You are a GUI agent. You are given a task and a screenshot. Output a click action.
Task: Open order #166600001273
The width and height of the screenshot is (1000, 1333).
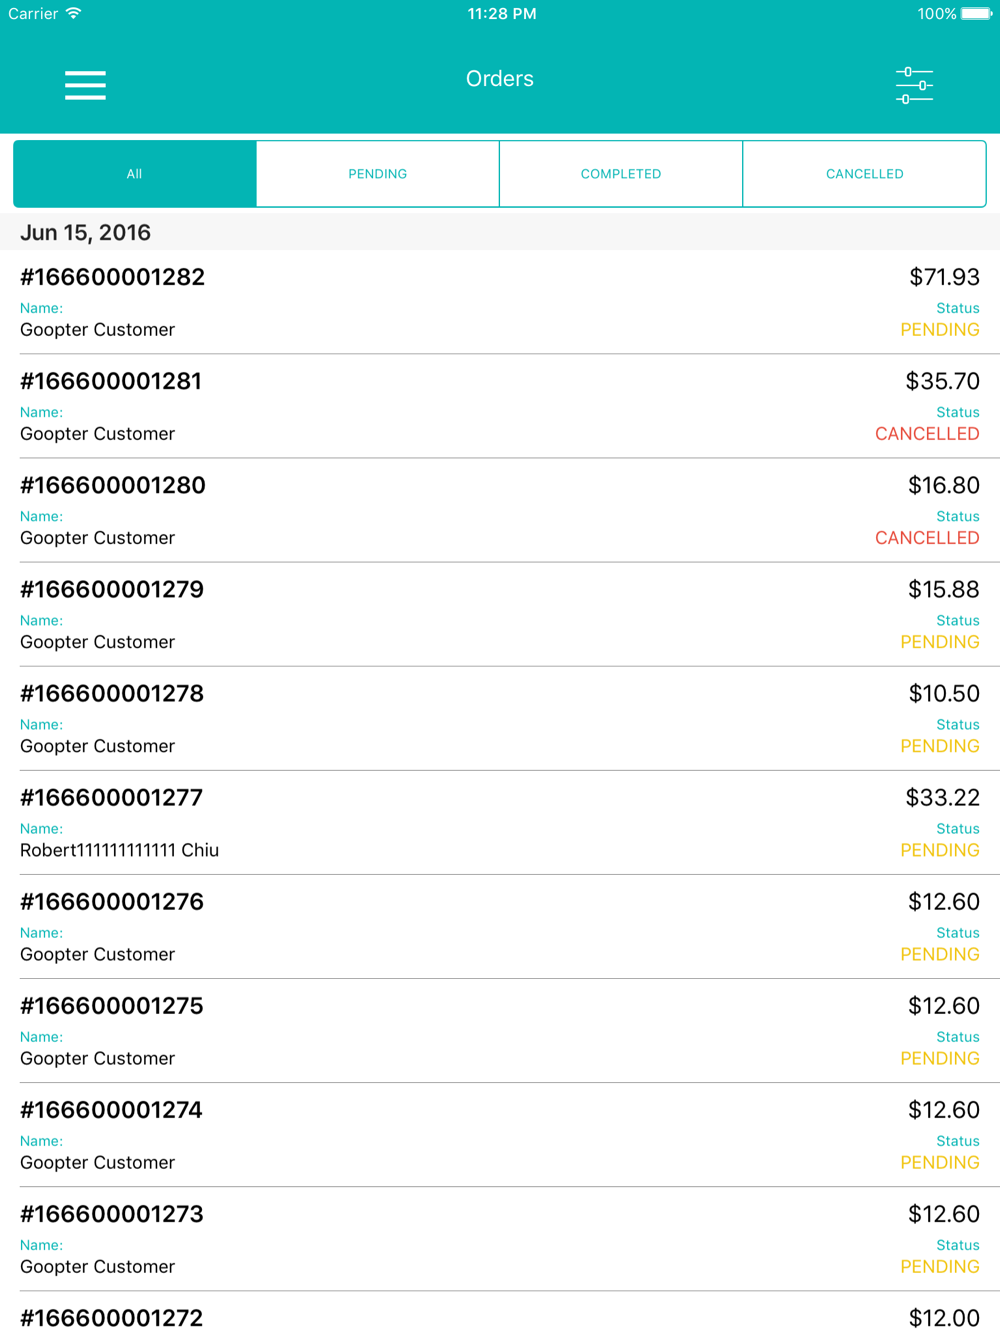[500, 1238]
